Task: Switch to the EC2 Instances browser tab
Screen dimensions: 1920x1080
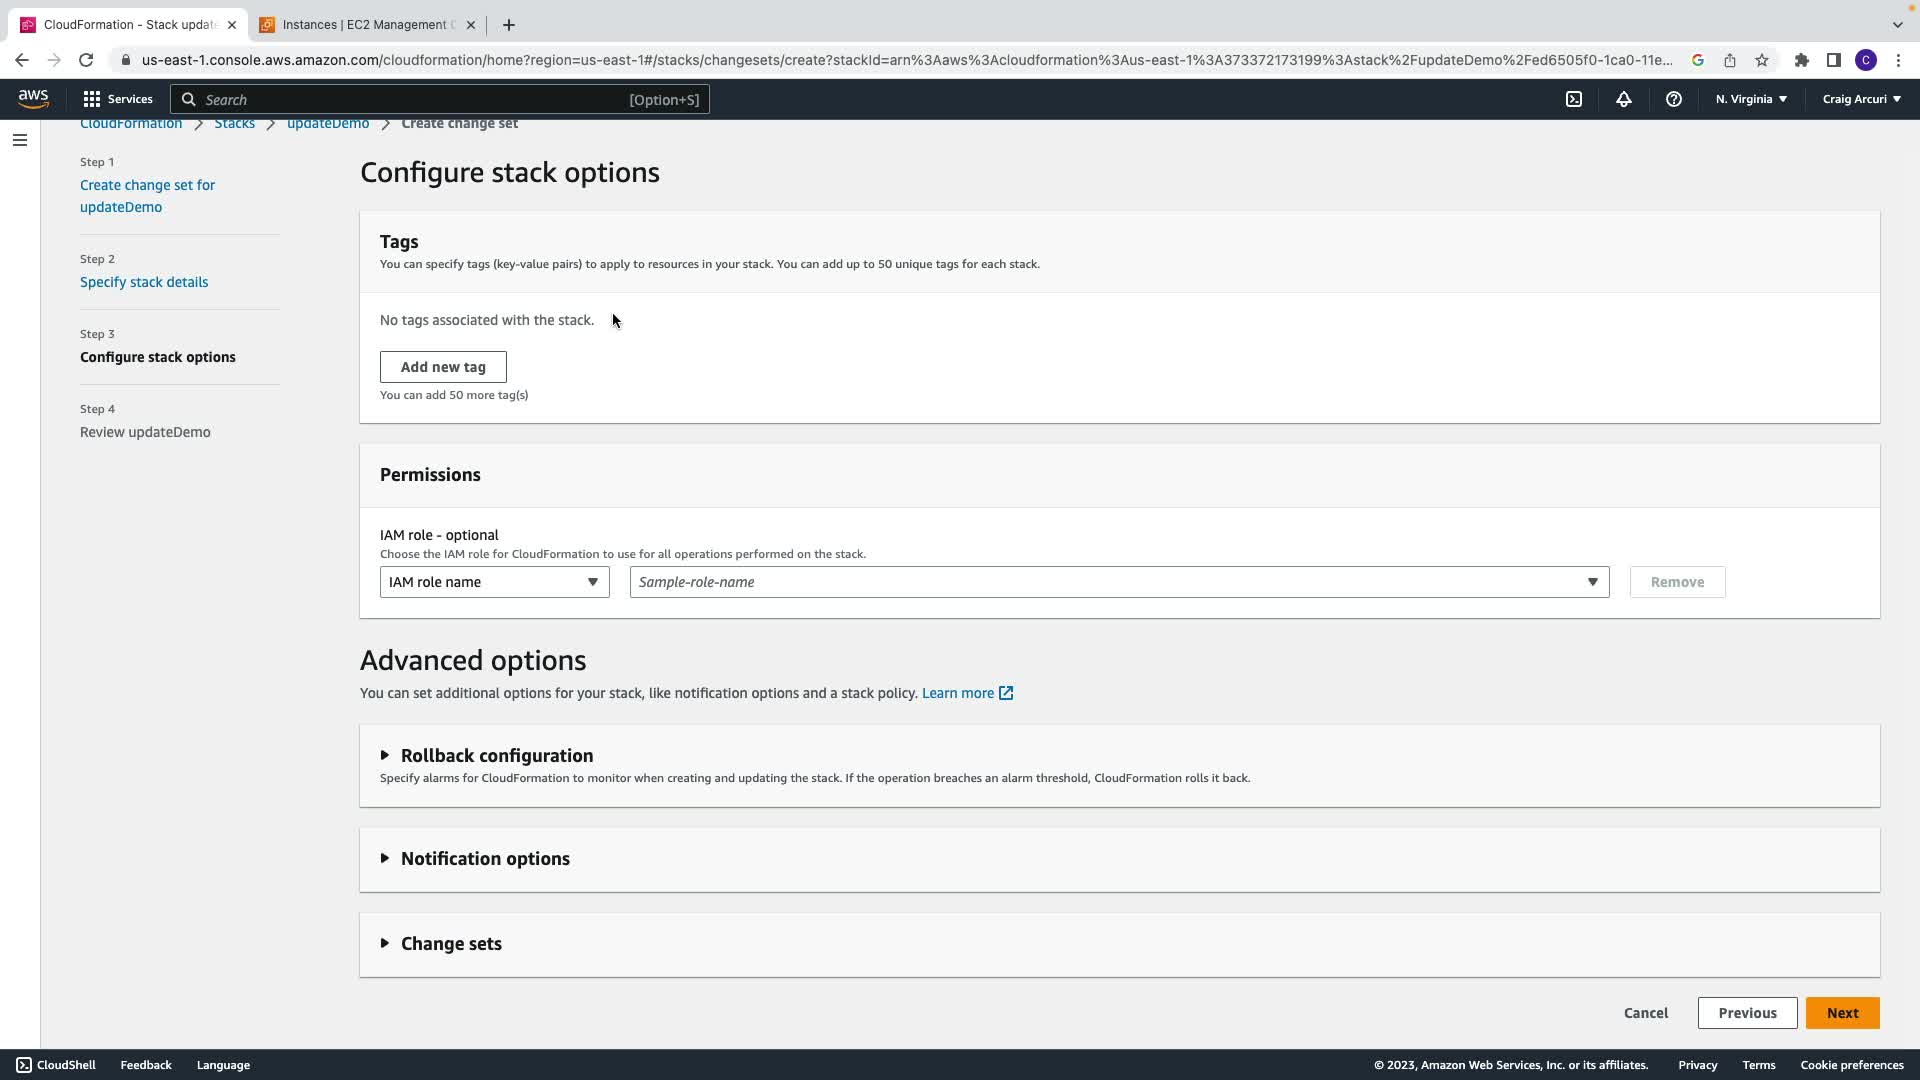Action: tap(364, 25)
